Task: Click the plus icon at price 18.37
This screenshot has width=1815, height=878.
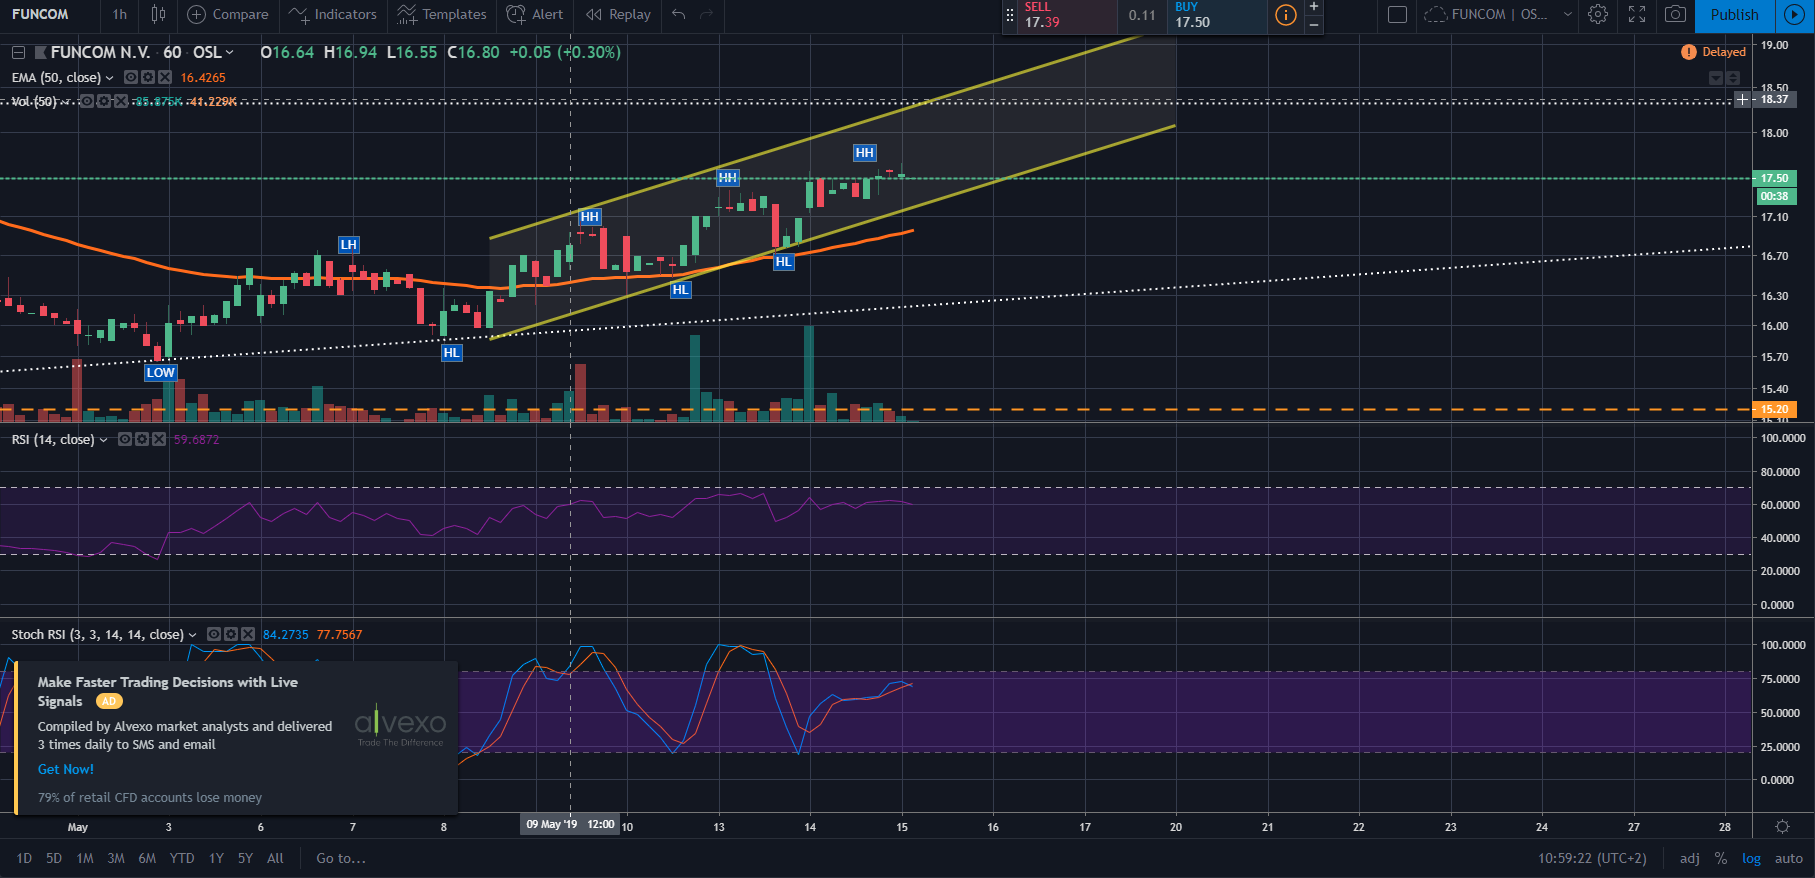Action: [1742, 99]
